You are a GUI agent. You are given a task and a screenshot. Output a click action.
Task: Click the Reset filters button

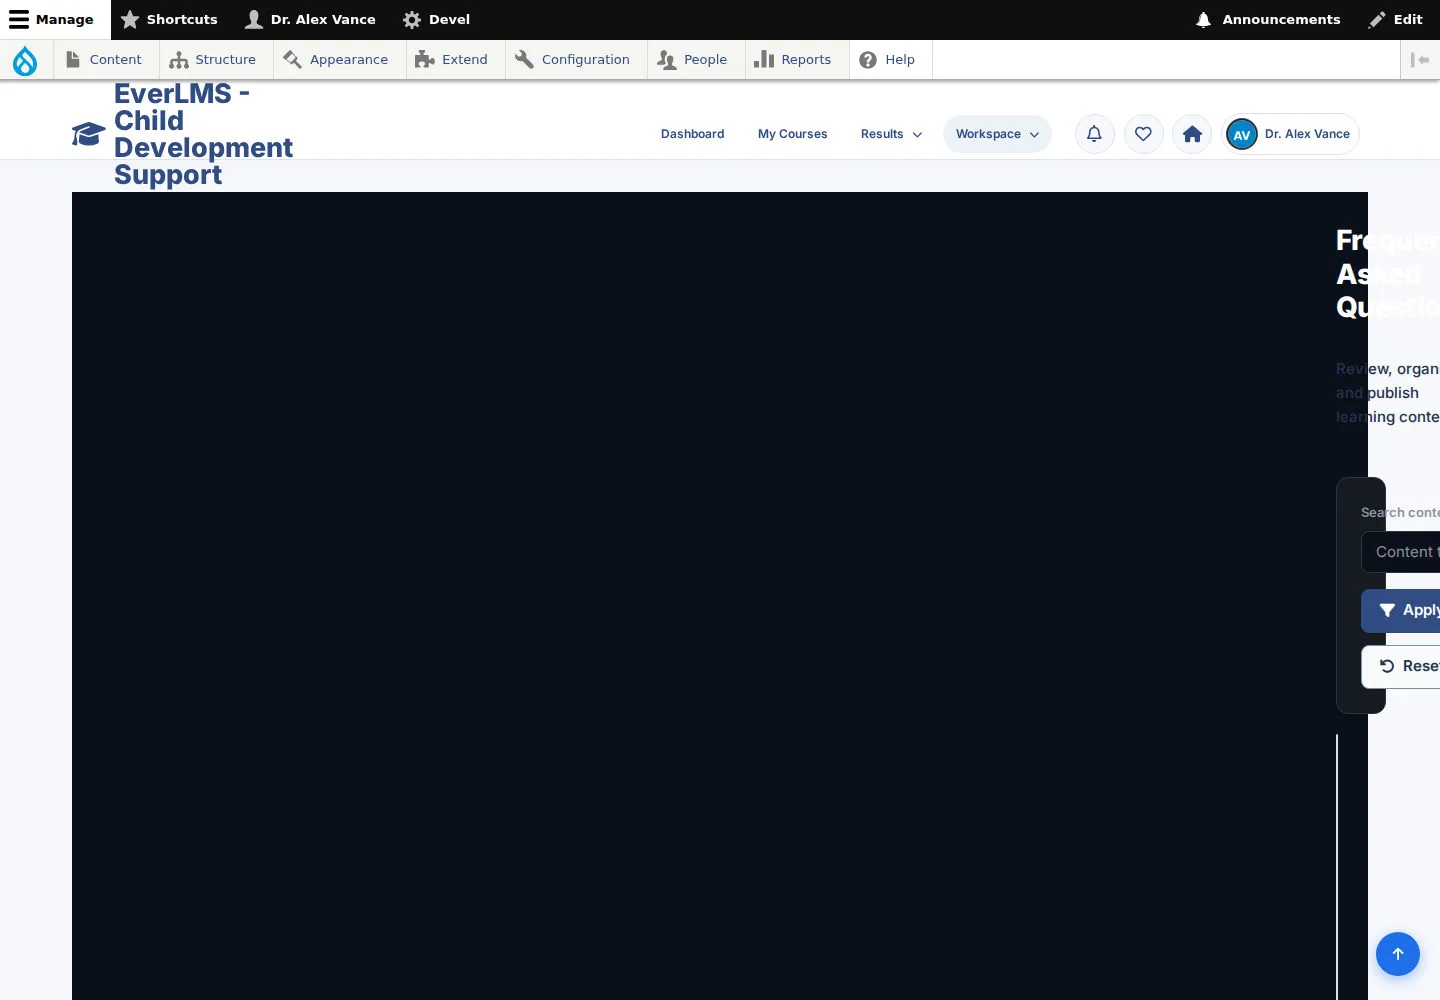tap(1401, 666)
